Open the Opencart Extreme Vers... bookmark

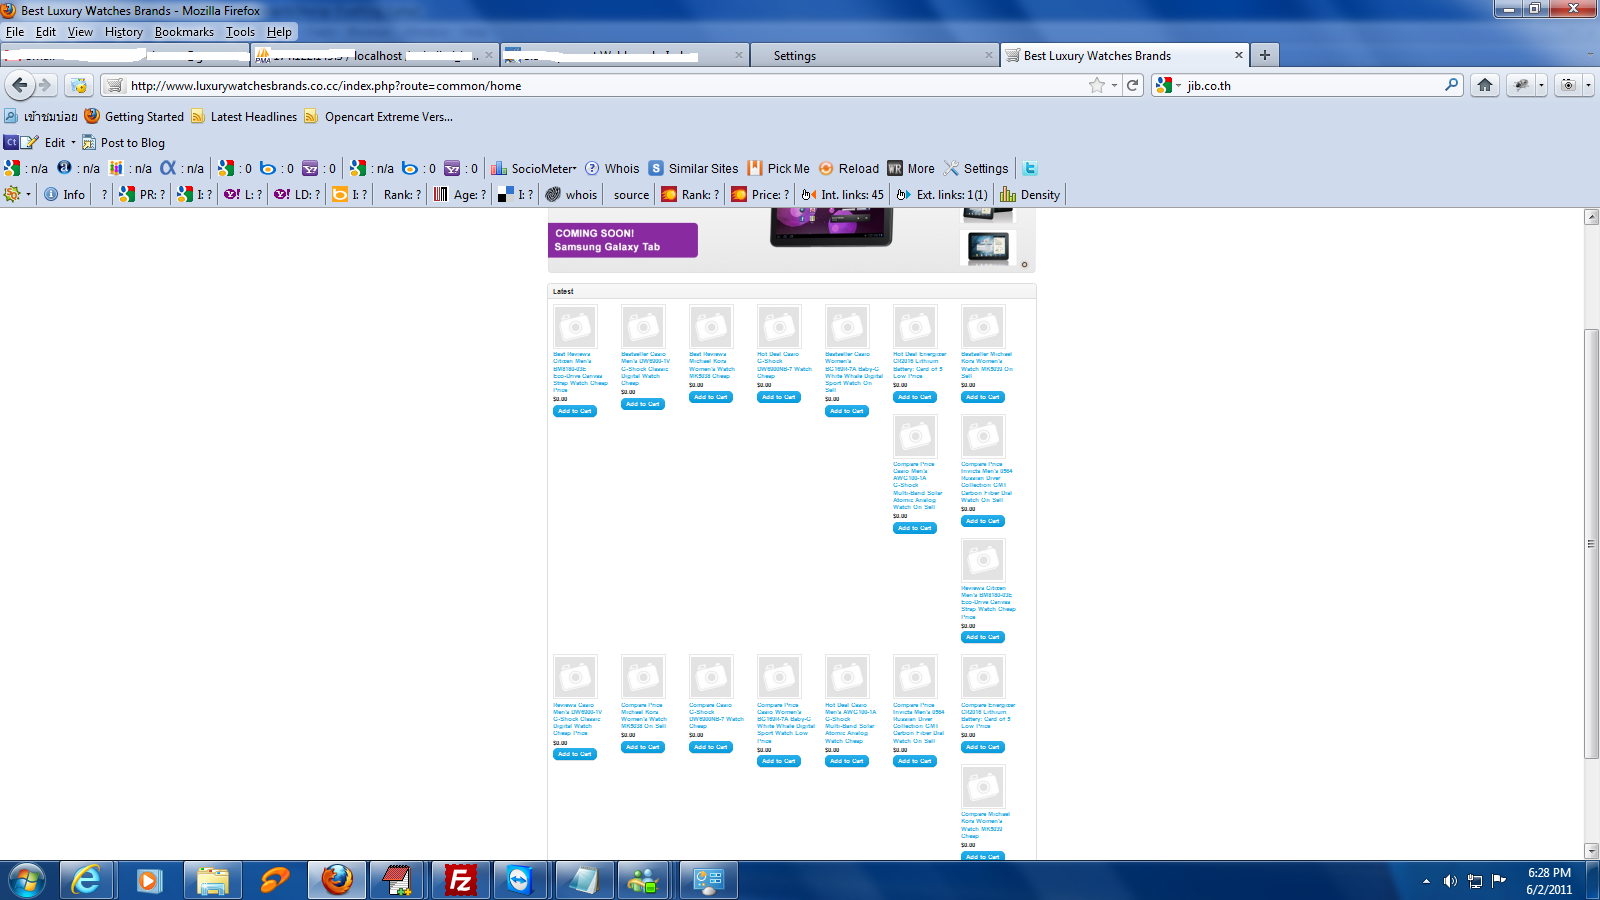379,117
